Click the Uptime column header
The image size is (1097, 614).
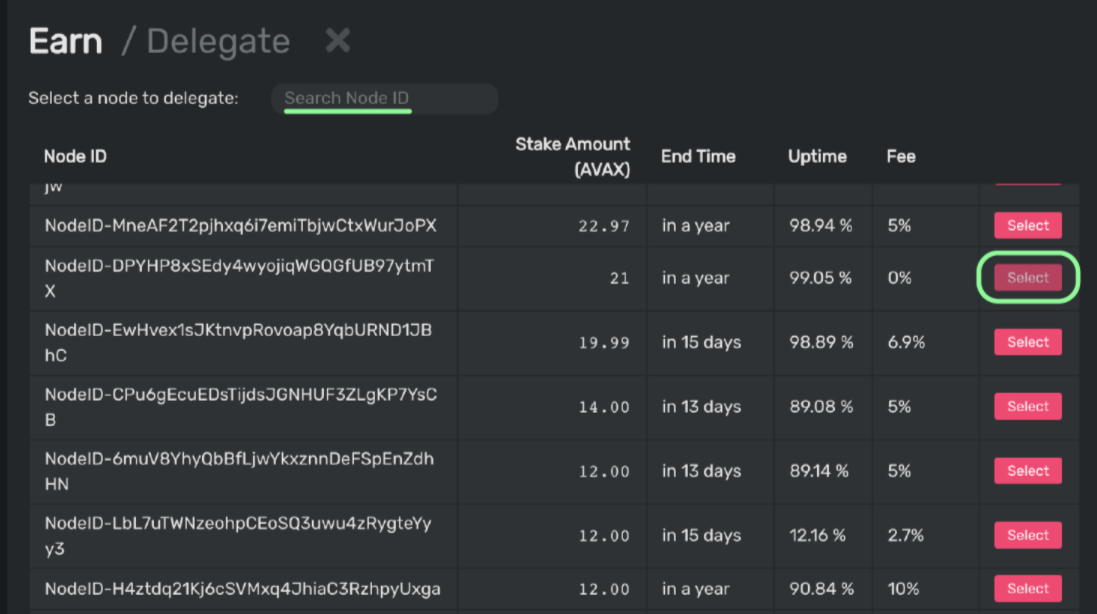click(x=817, y=157)
